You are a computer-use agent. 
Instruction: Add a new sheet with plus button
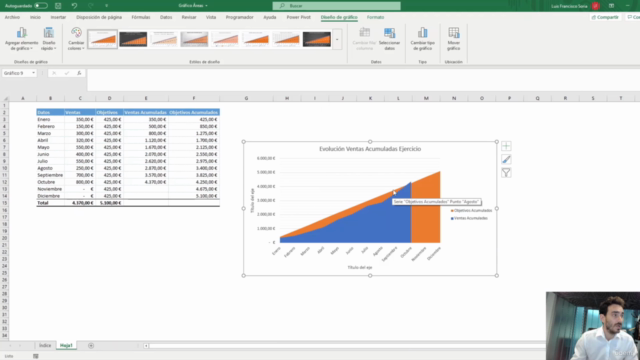coord(91,346)
